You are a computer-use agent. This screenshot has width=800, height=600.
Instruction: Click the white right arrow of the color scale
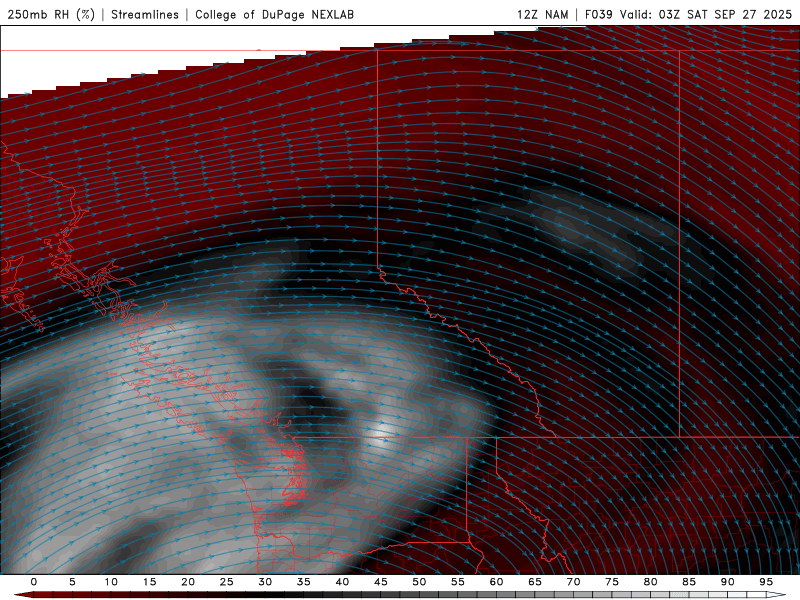(777, 595)
